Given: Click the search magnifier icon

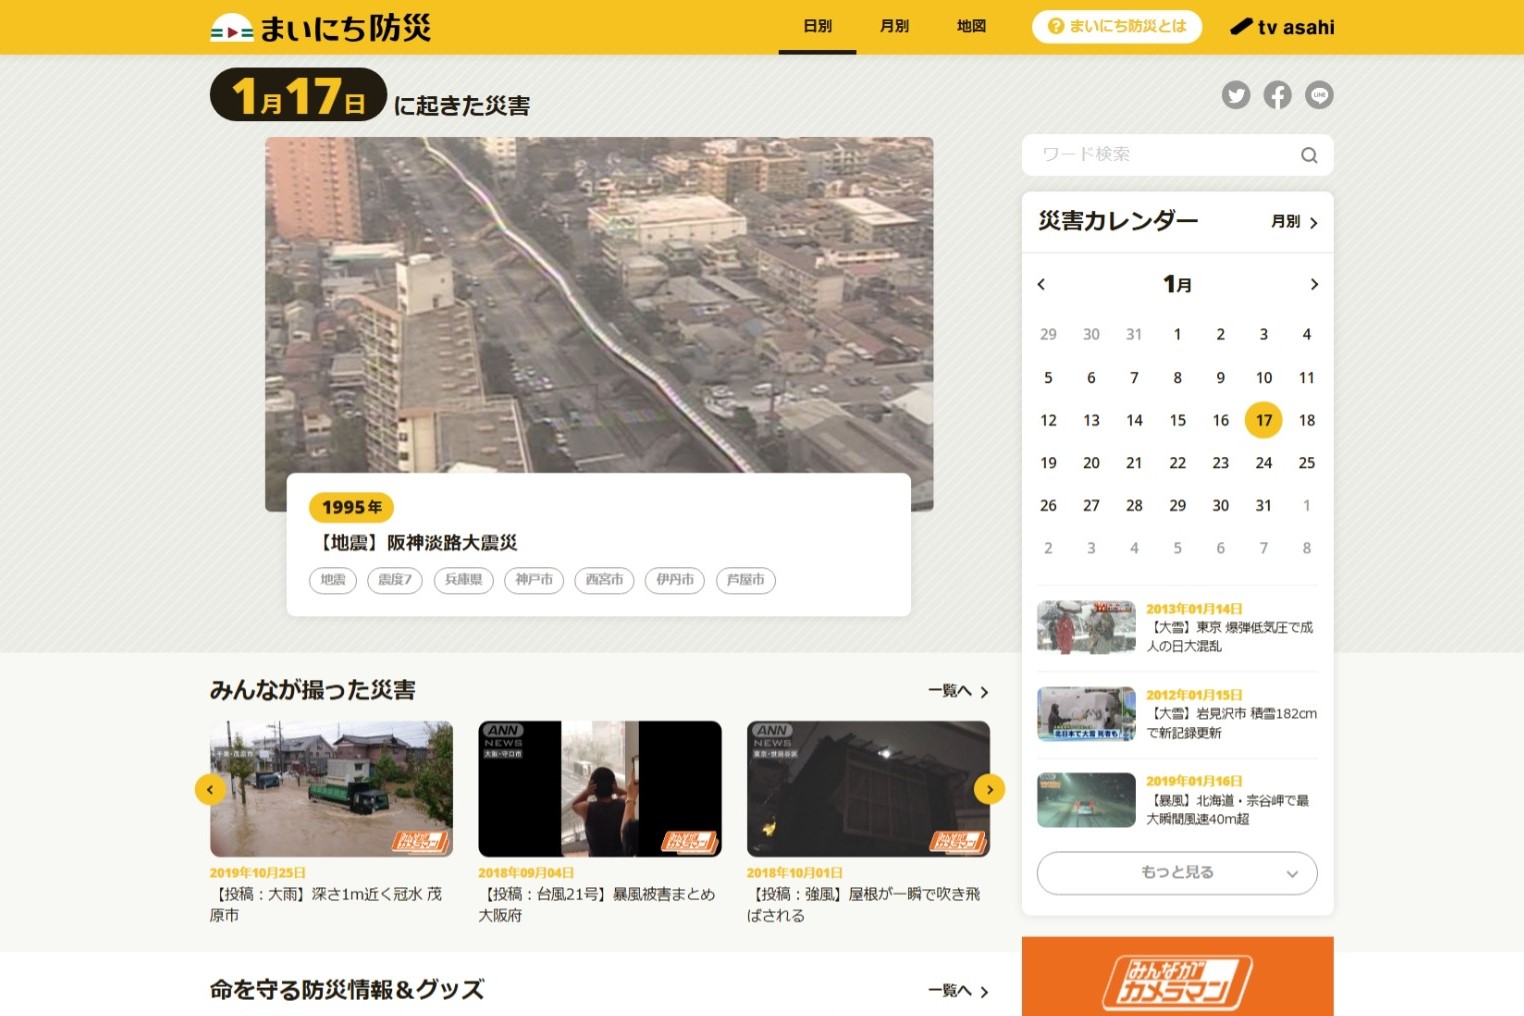Looking at the screenshot, I should tap(1309, 155).
